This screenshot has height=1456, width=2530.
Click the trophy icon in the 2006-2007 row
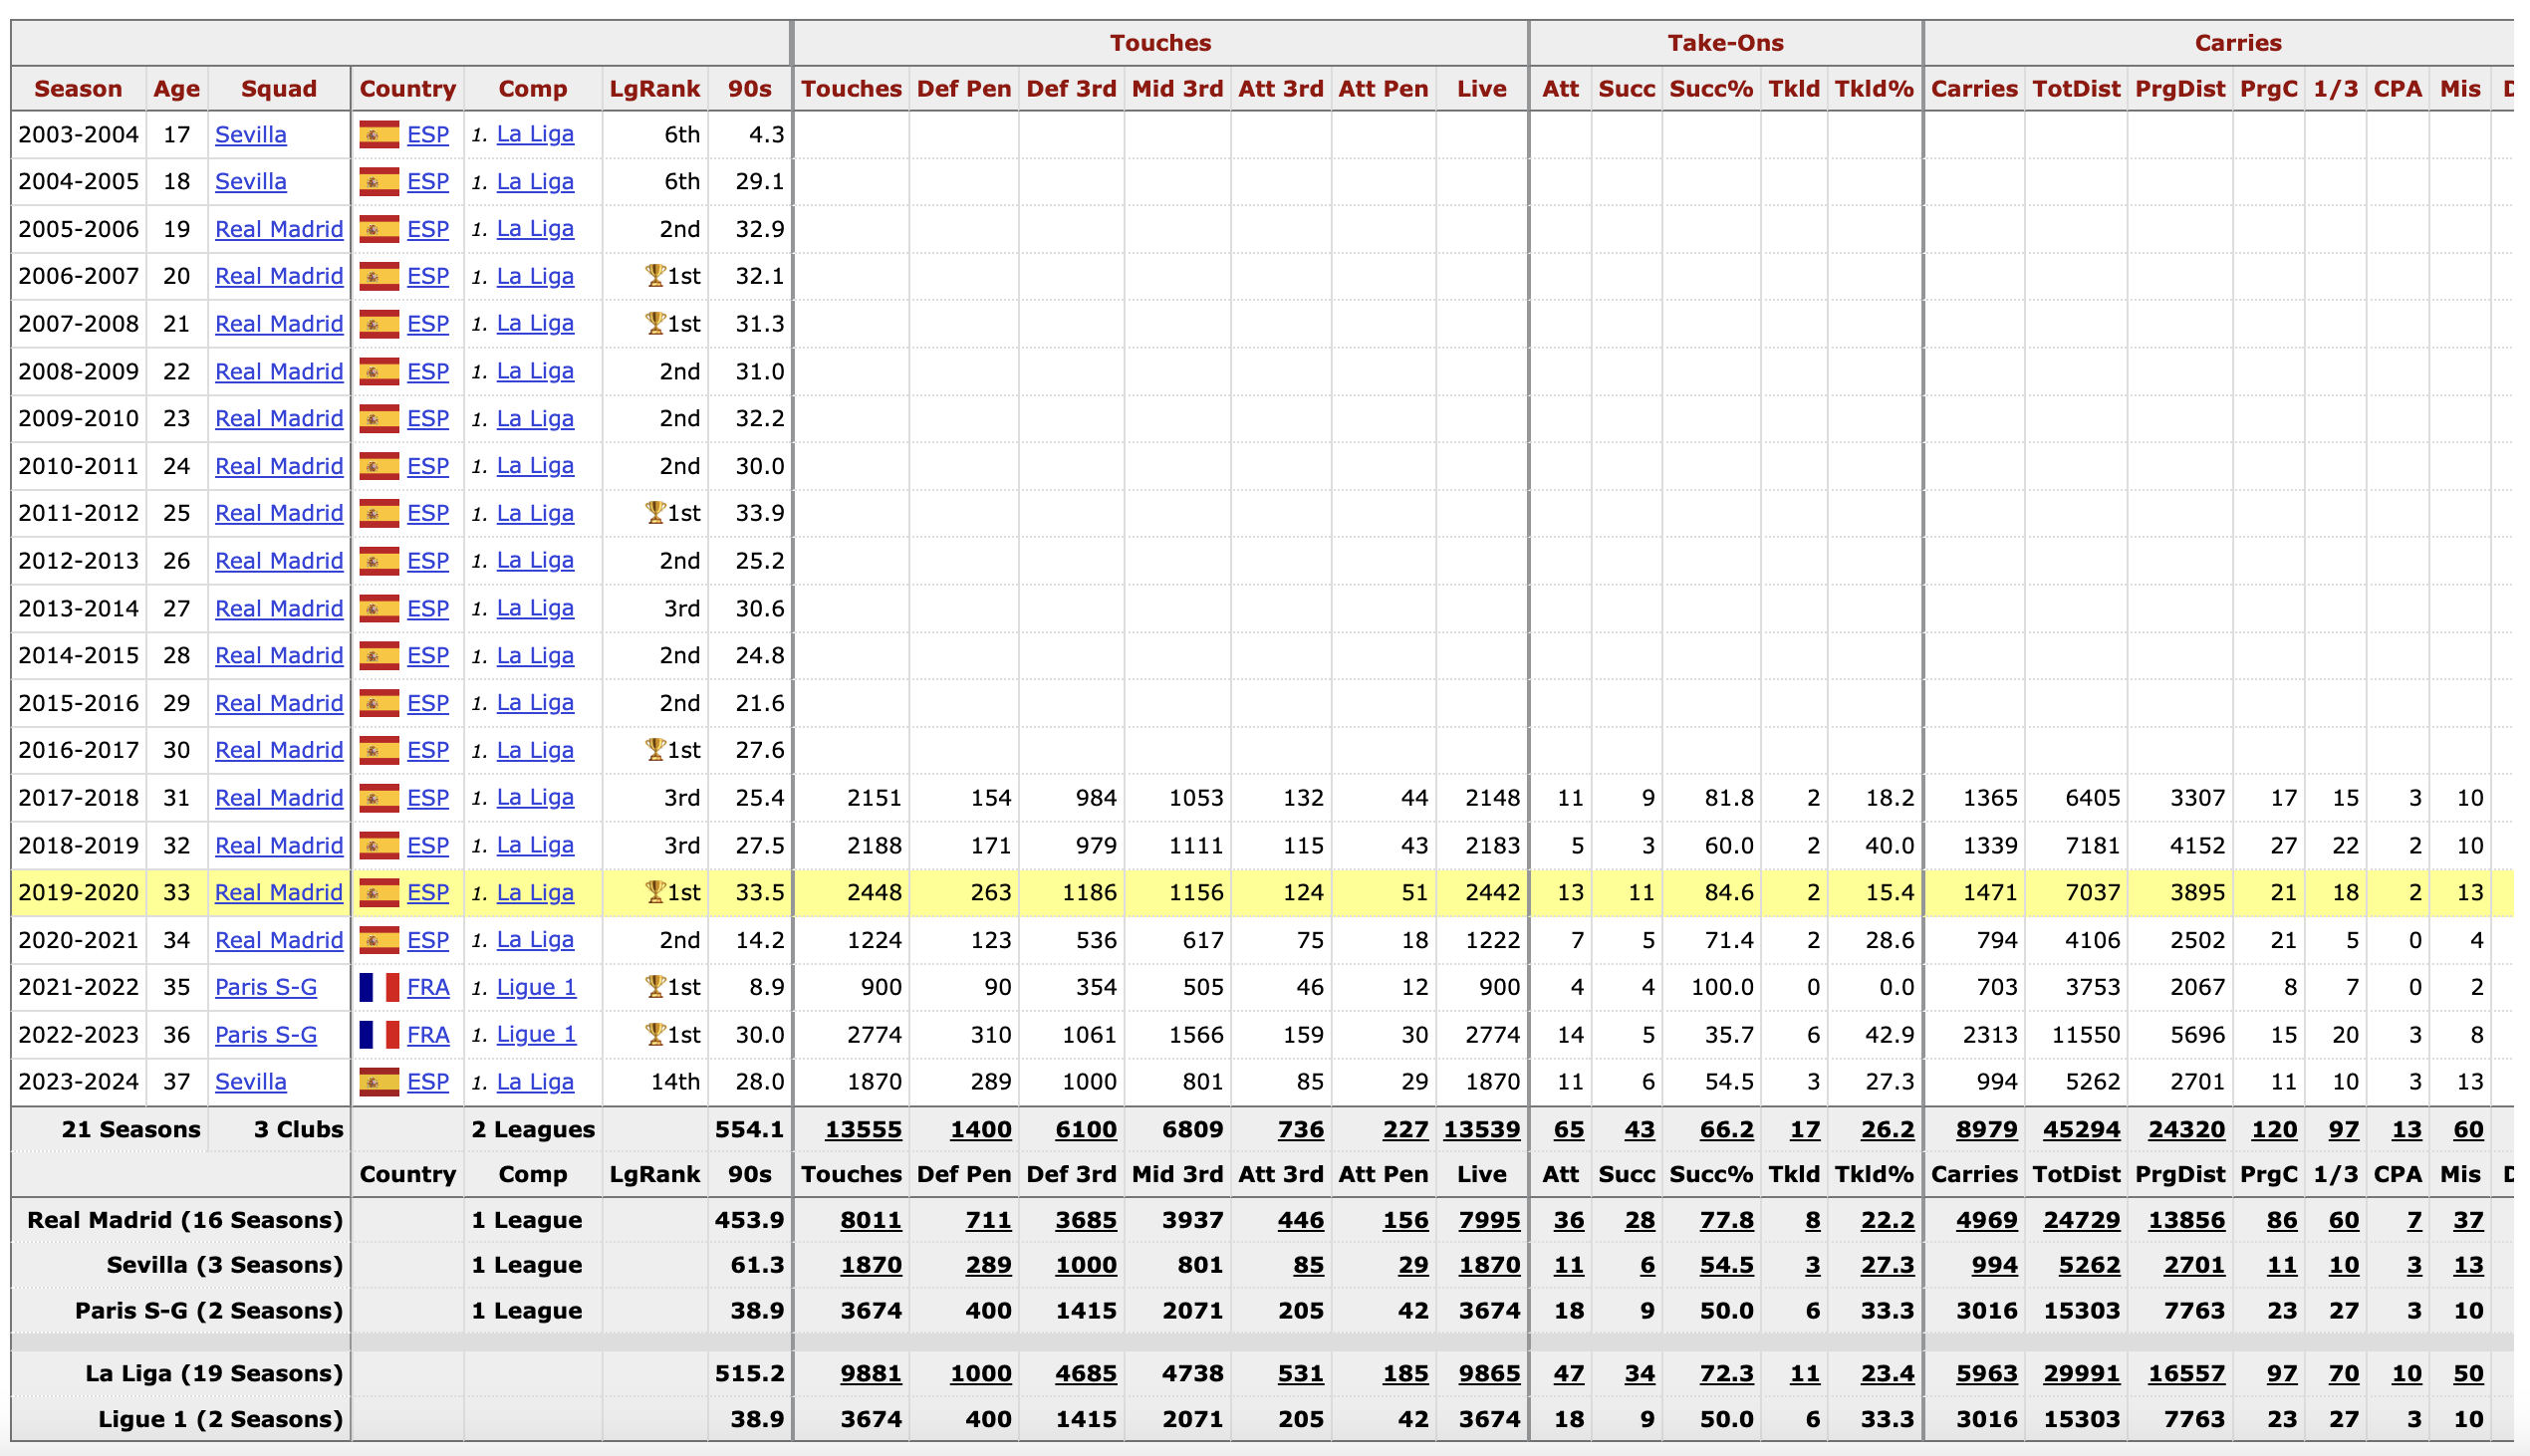(655, 276)
